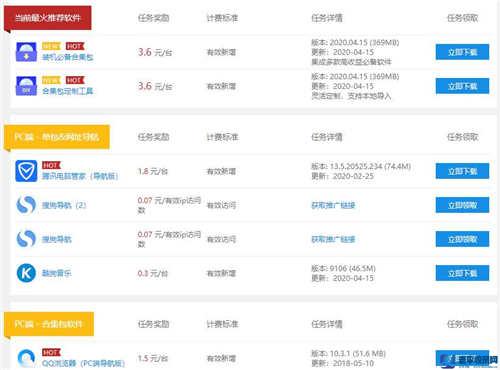Click 任务详情 header in PC端 合集包软件 section
This screenshot has height=370, width=500.
(327, 324)
